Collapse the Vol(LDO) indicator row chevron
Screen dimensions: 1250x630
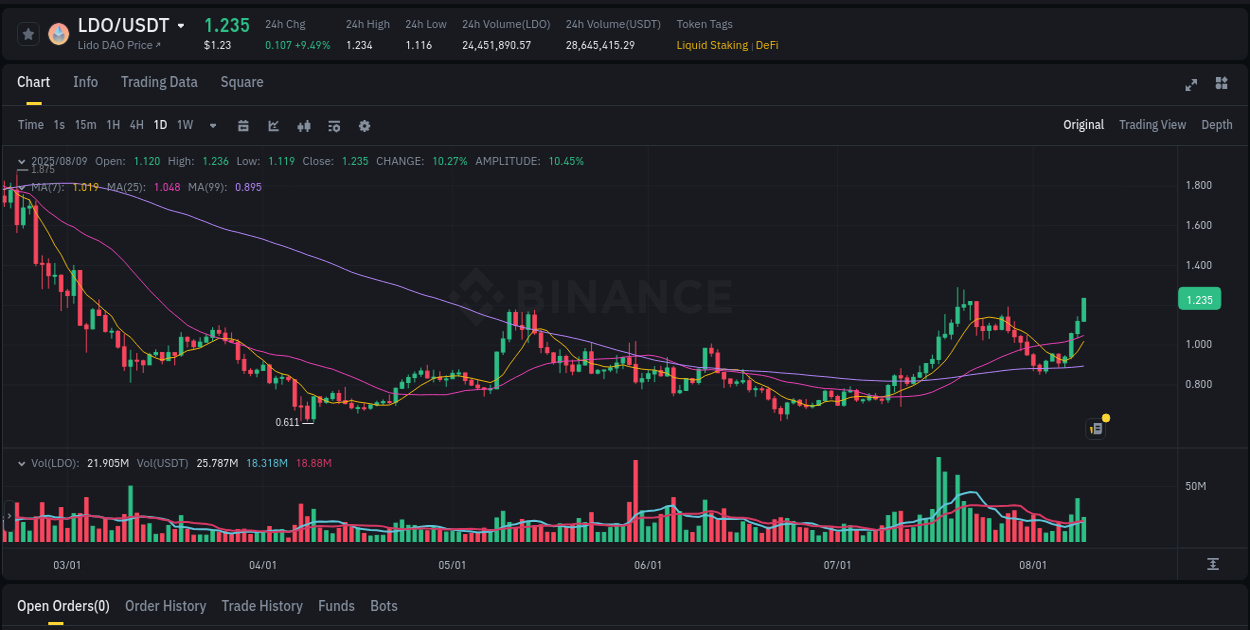tap(21, 463)
